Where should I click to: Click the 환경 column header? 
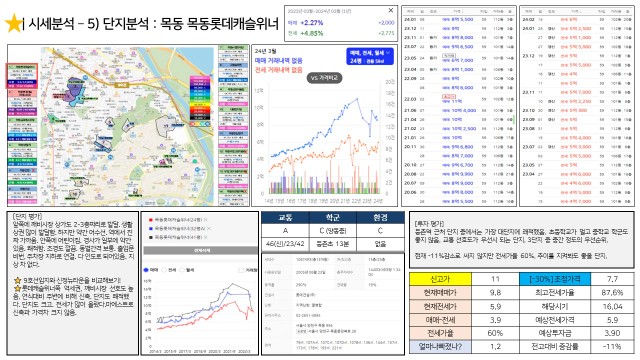point(380,218)
